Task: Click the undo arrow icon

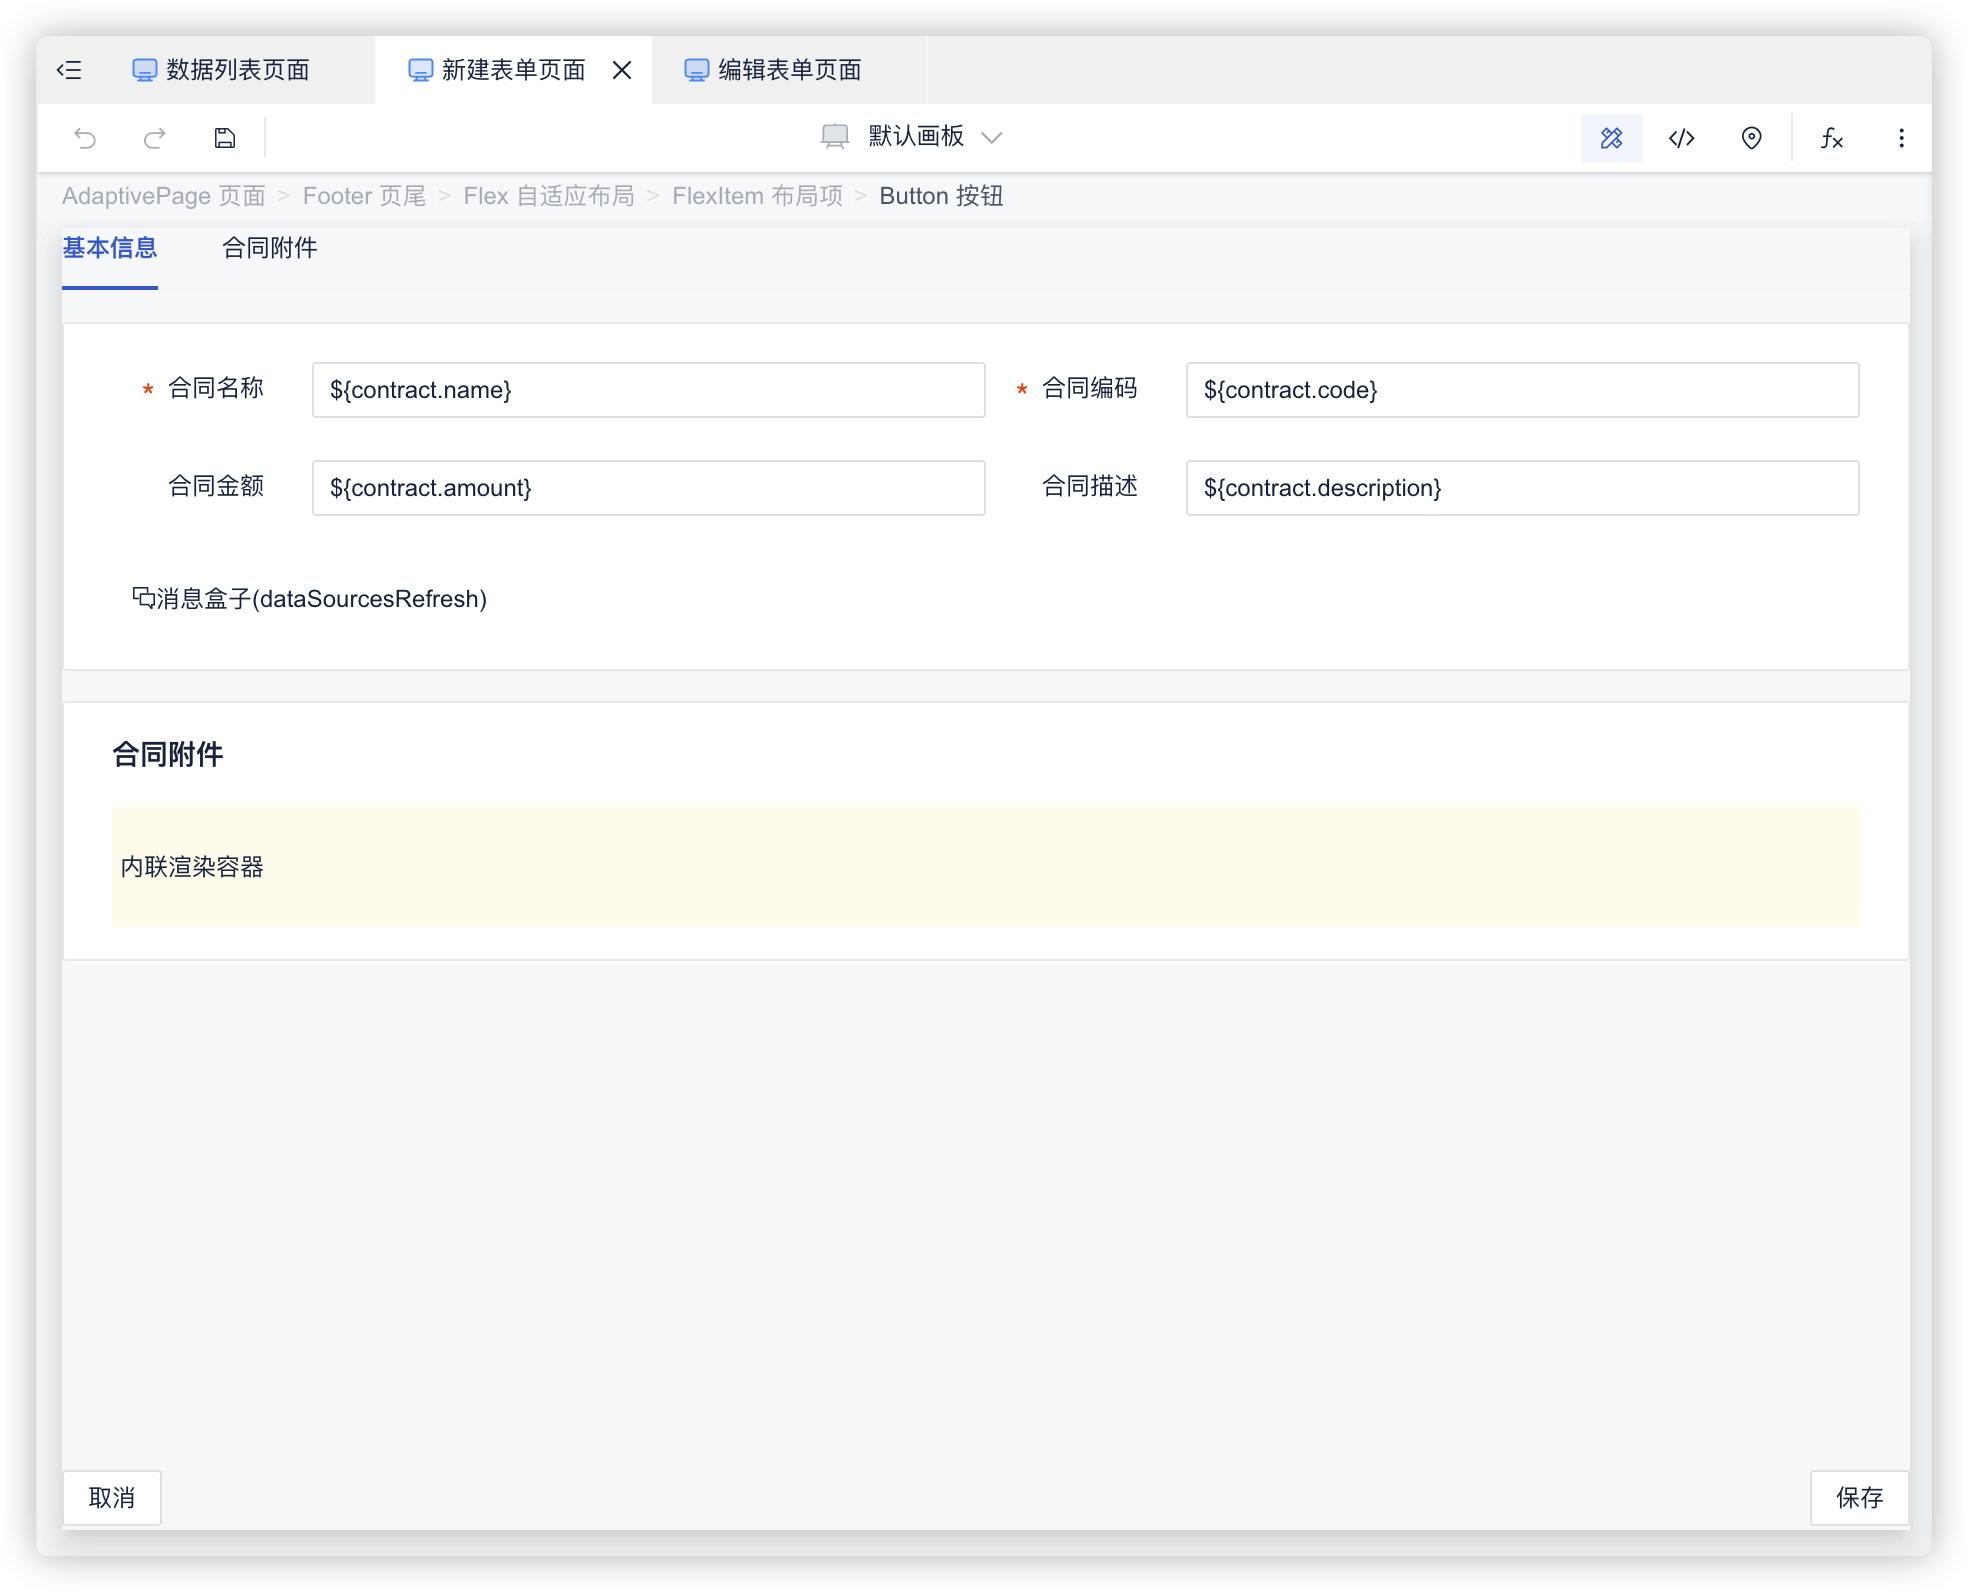Action: click(x=86, y=138)
